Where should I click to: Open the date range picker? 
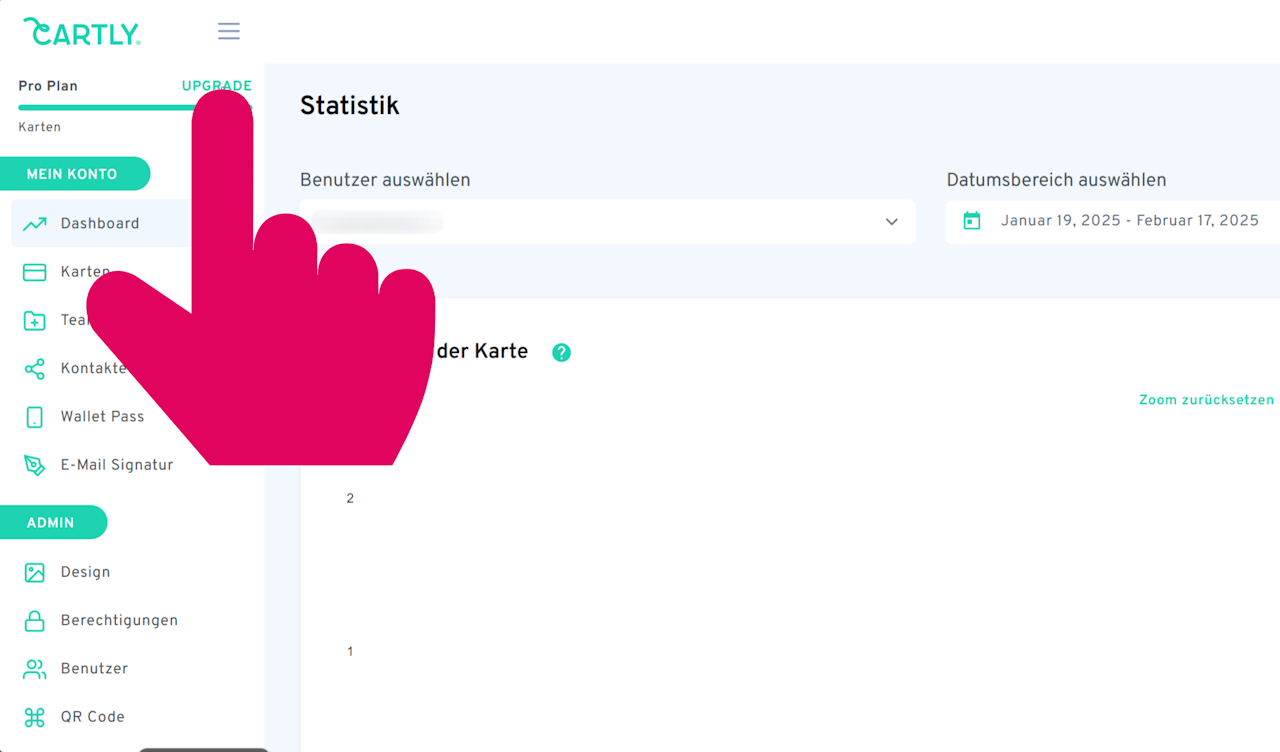(x=1129, y=221)
